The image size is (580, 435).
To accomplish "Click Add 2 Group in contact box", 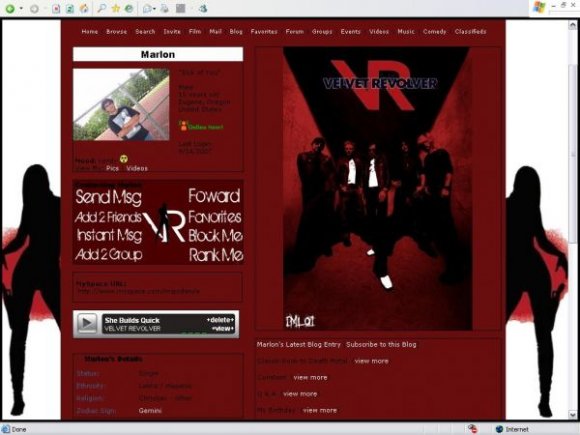I will 109,254.
